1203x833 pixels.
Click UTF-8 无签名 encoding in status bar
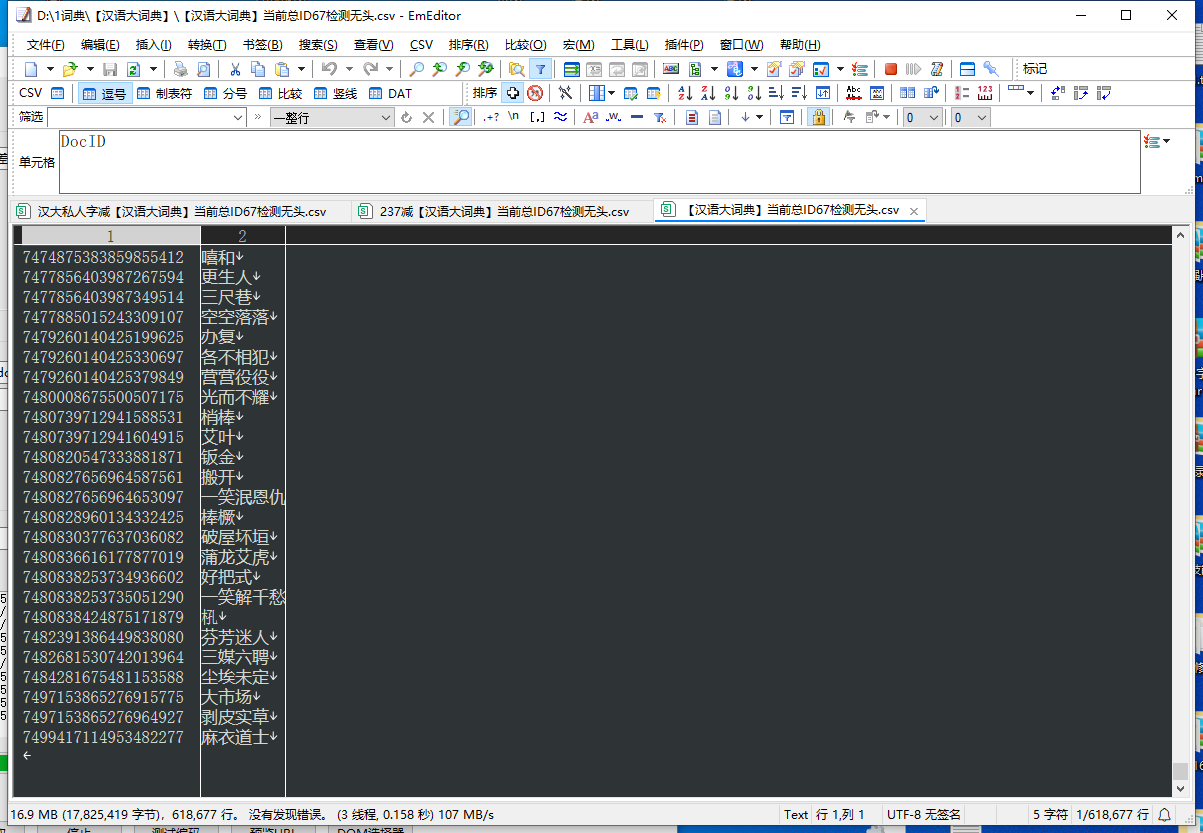923,814
